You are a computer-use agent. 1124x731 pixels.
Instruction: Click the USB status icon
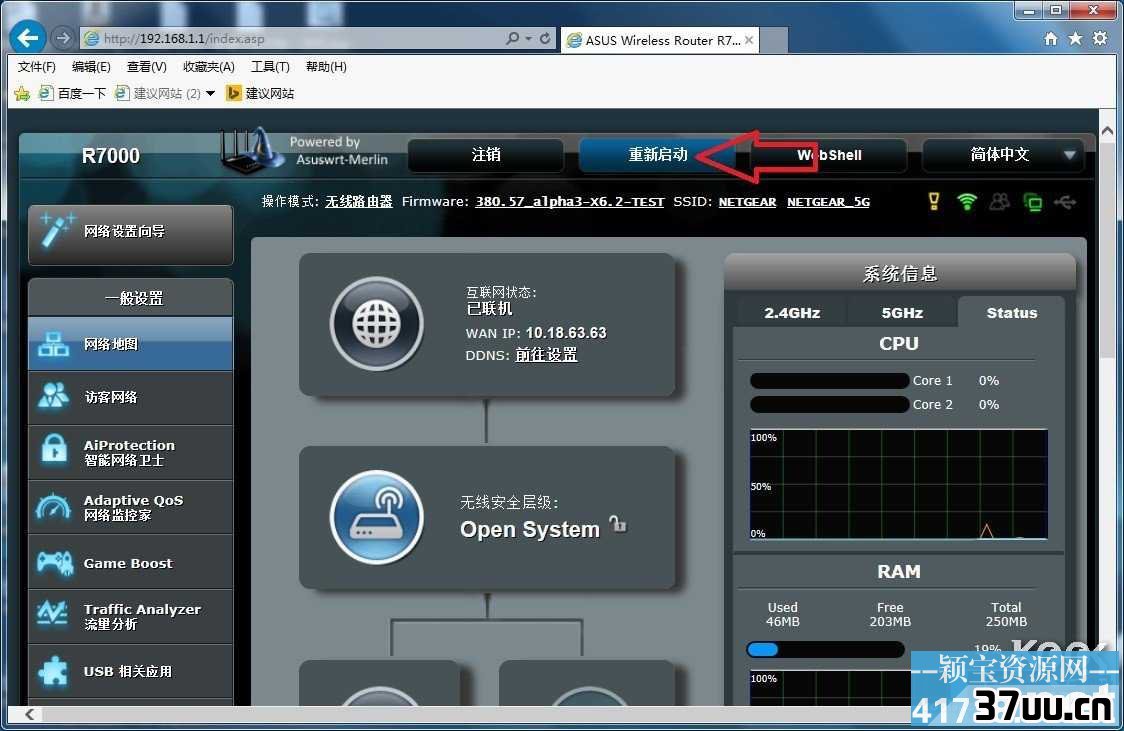(1065, 203)
